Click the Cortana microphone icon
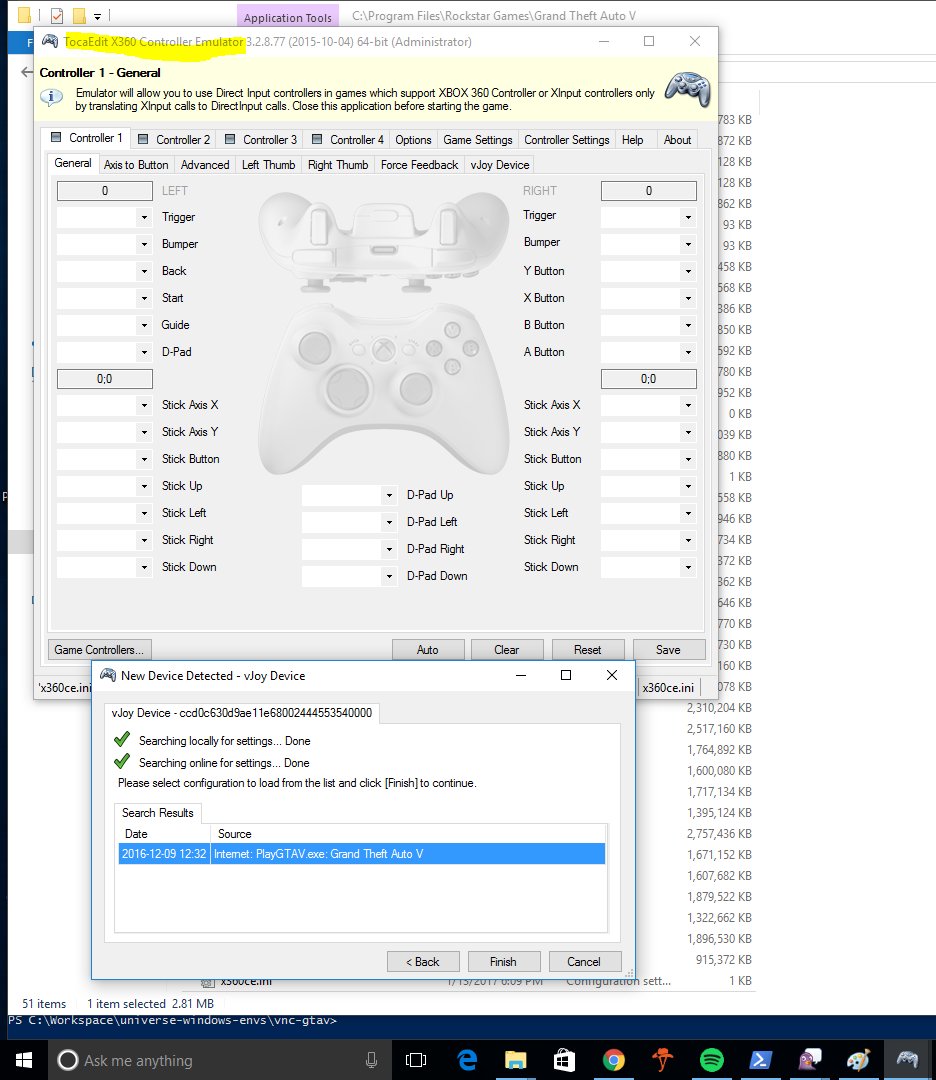Viewport: 936px width, 1080px height. click(x=371, y=1060)
